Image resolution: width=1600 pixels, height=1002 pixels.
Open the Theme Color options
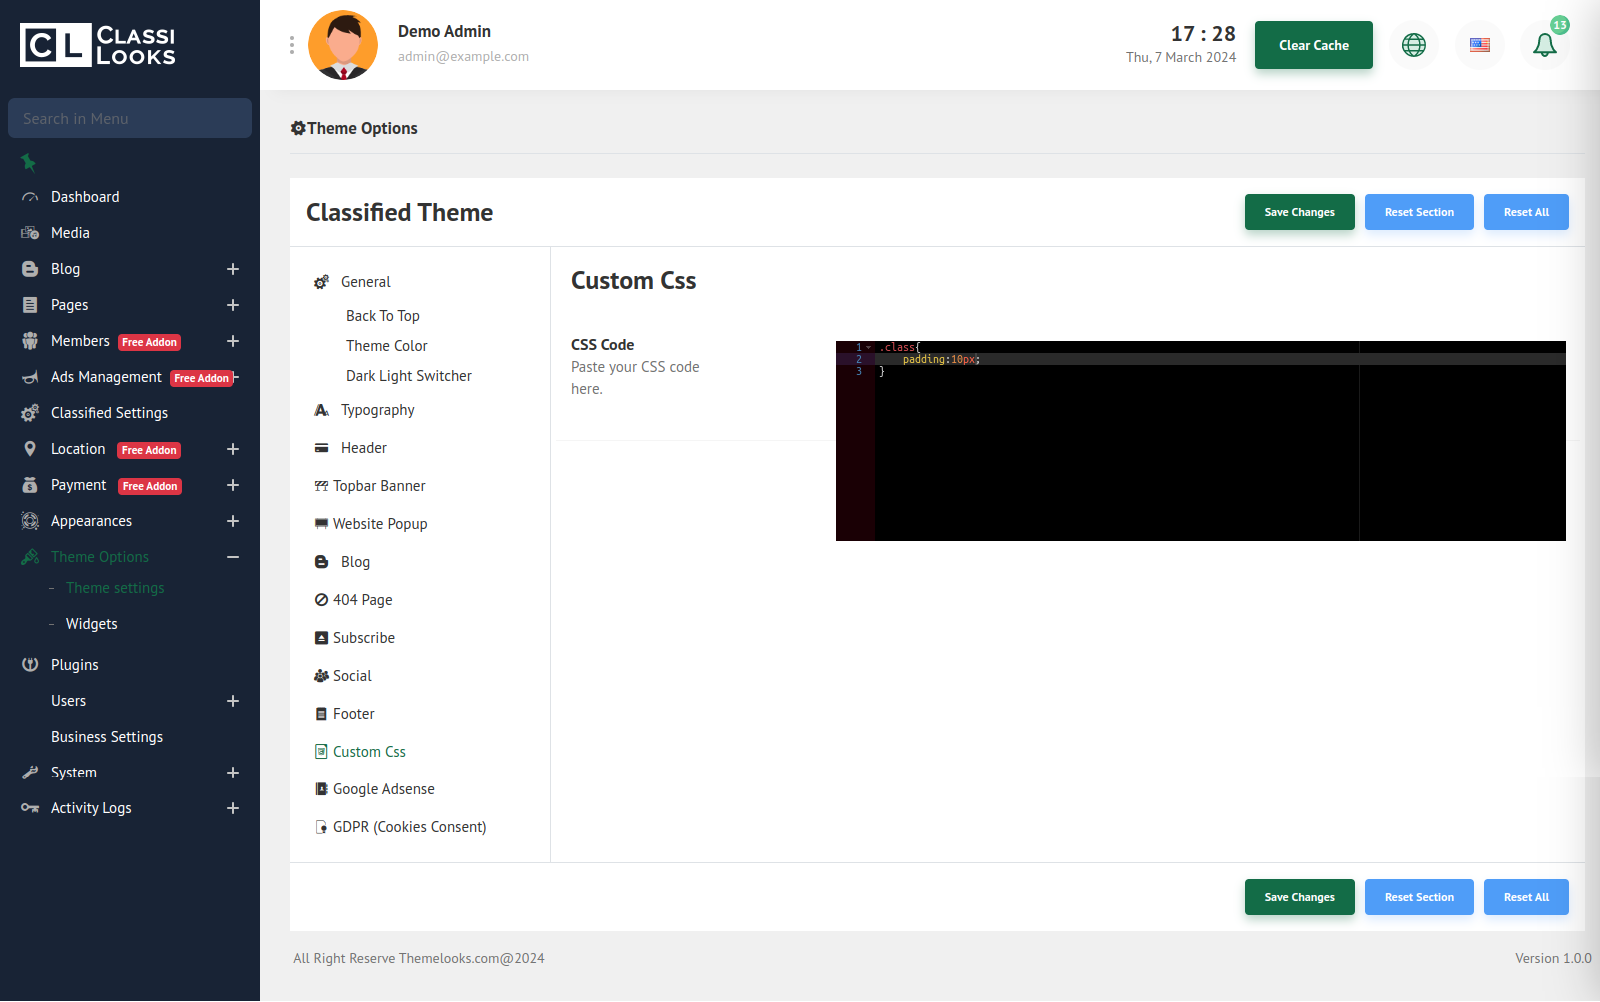tap(386, 346)
